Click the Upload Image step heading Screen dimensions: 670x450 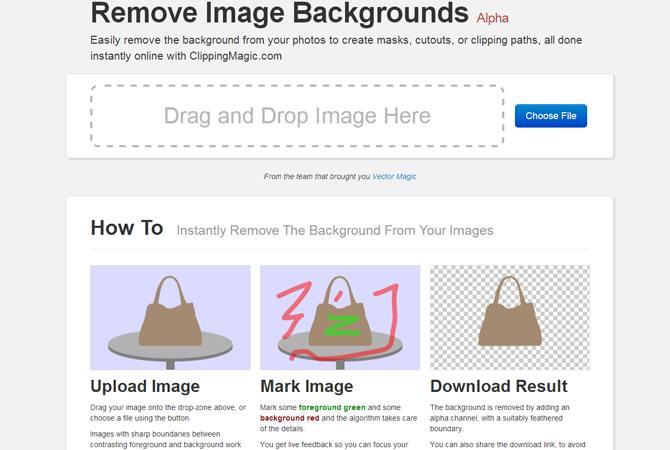[x=145, y=386]
